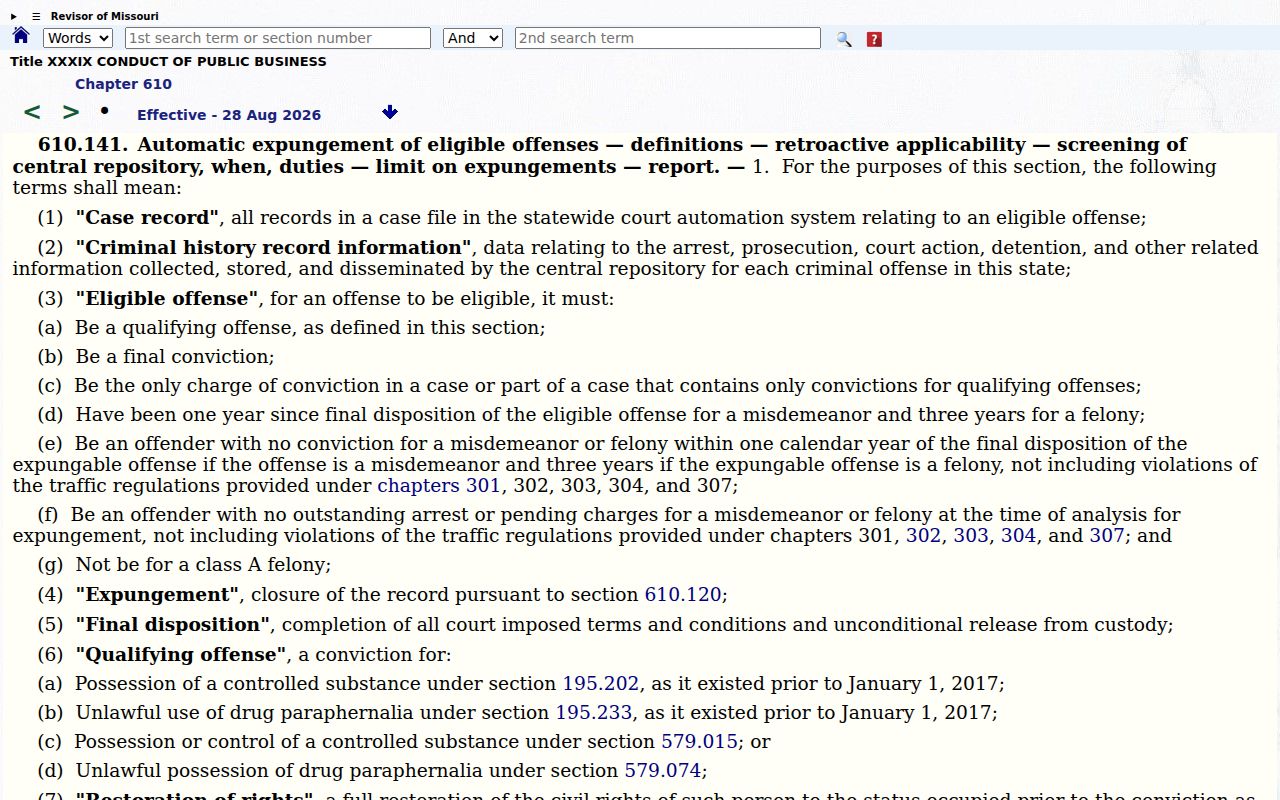
Task: Click the "Criminal history record information" term
Action: click(x=274, y=248)
